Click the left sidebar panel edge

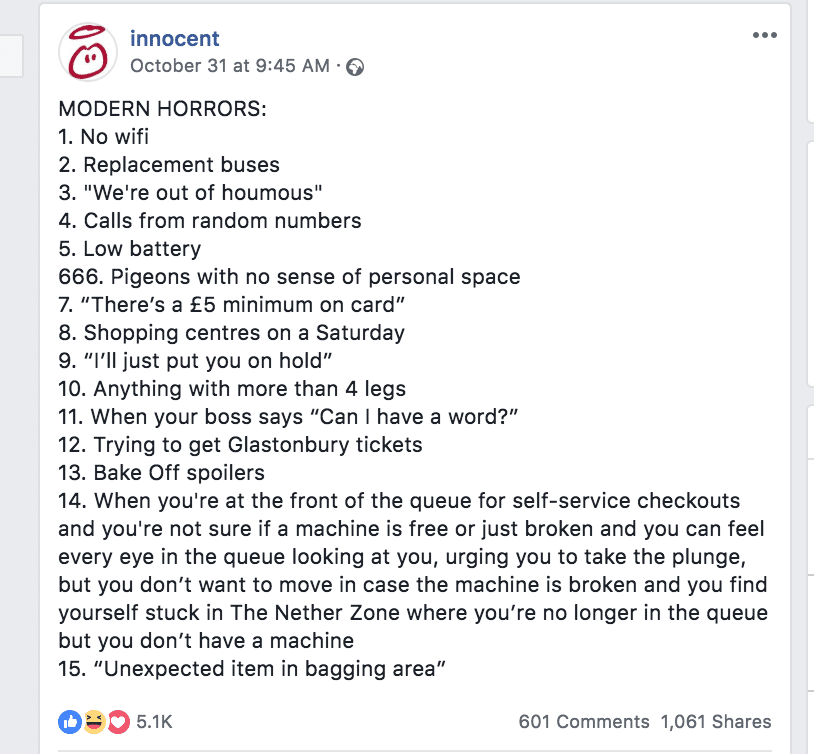tap(11, 56)
